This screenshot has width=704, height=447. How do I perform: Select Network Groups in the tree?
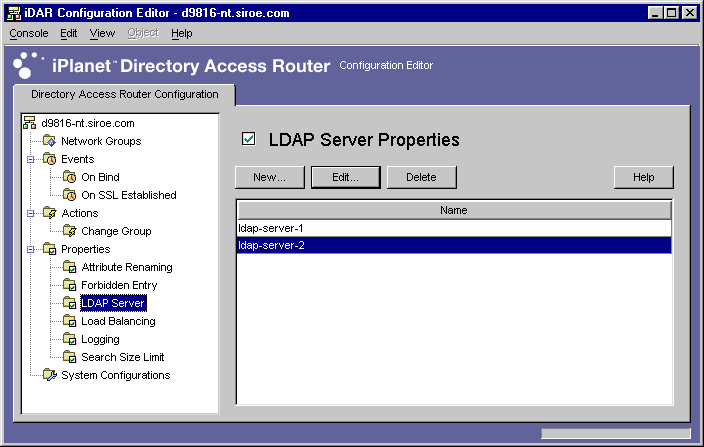pyautogui.click(x=101, y=141)
